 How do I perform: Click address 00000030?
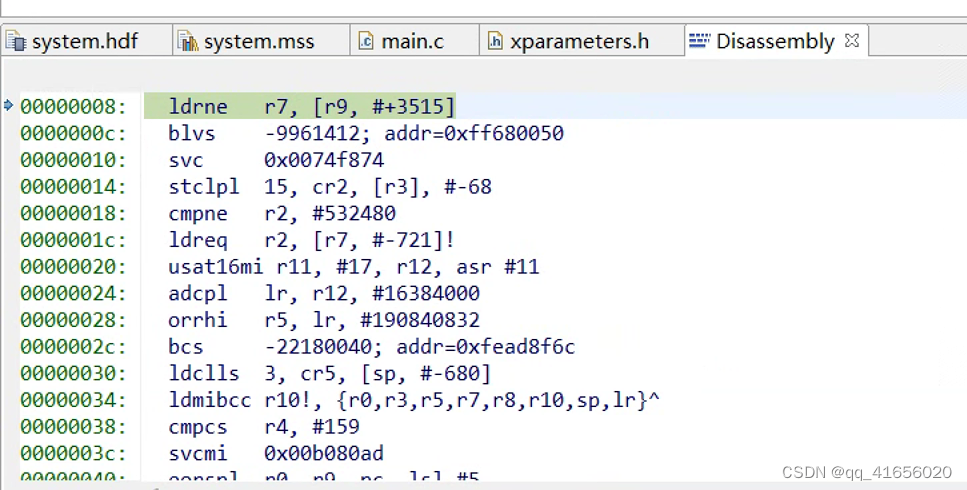pos(73,373)
